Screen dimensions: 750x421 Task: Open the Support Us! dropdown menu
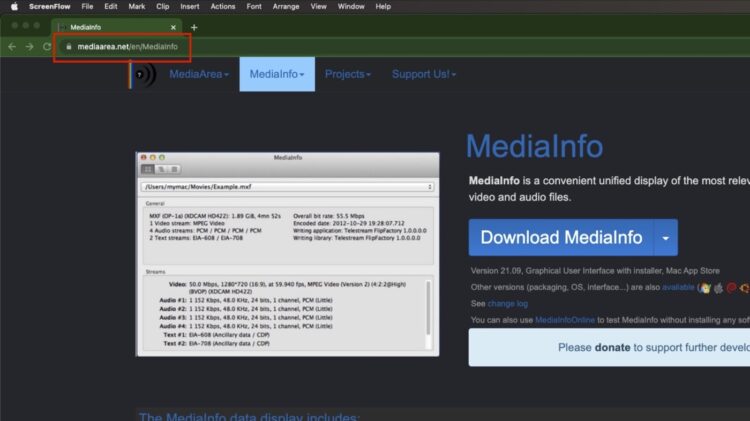tap(423, 74)
